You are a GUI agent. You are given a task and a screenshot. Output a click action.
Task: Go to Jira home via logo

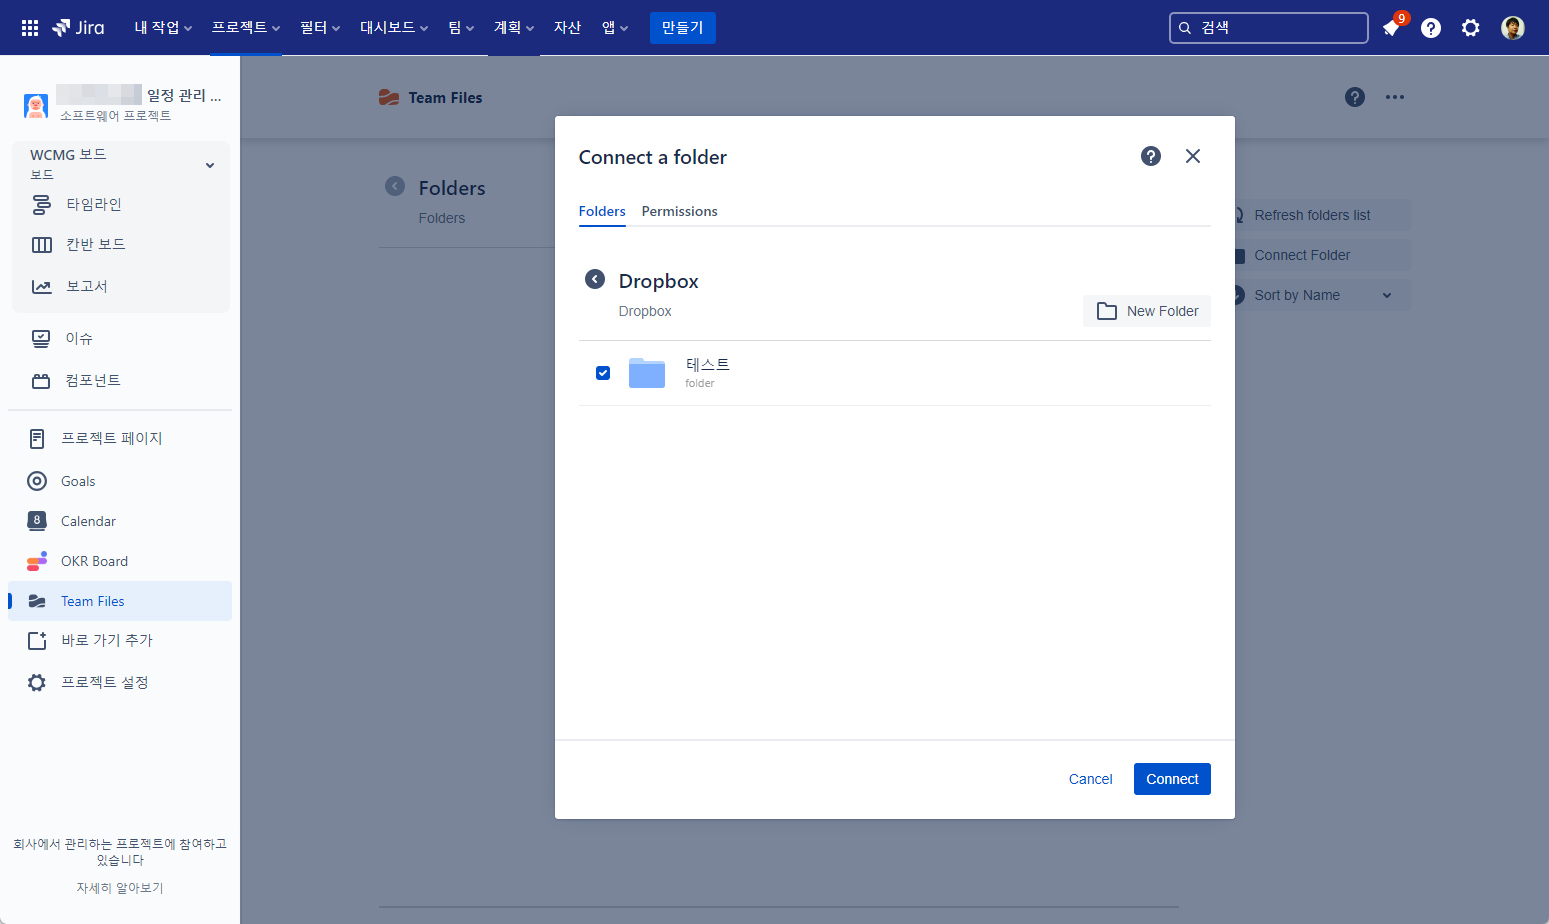[78, 28]
